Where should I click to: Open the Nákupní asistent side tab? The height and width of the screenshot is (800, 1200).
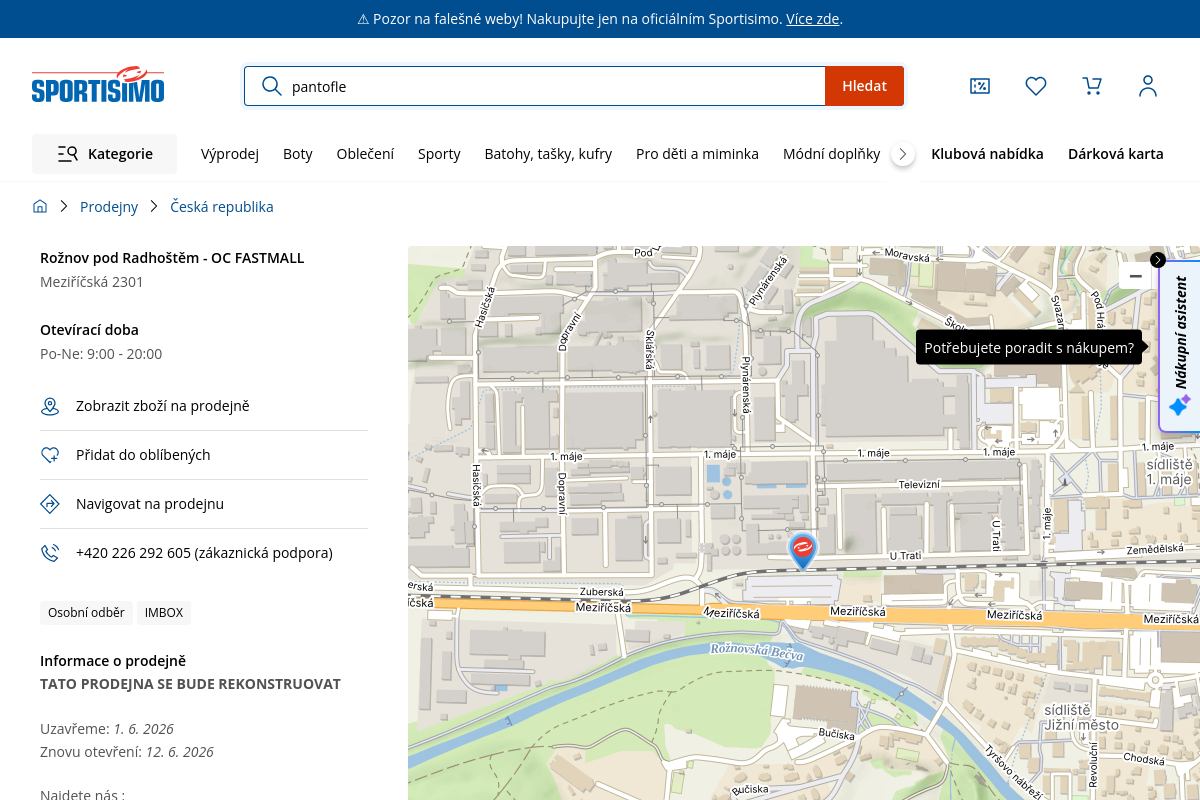click(x=1180, y=346)
